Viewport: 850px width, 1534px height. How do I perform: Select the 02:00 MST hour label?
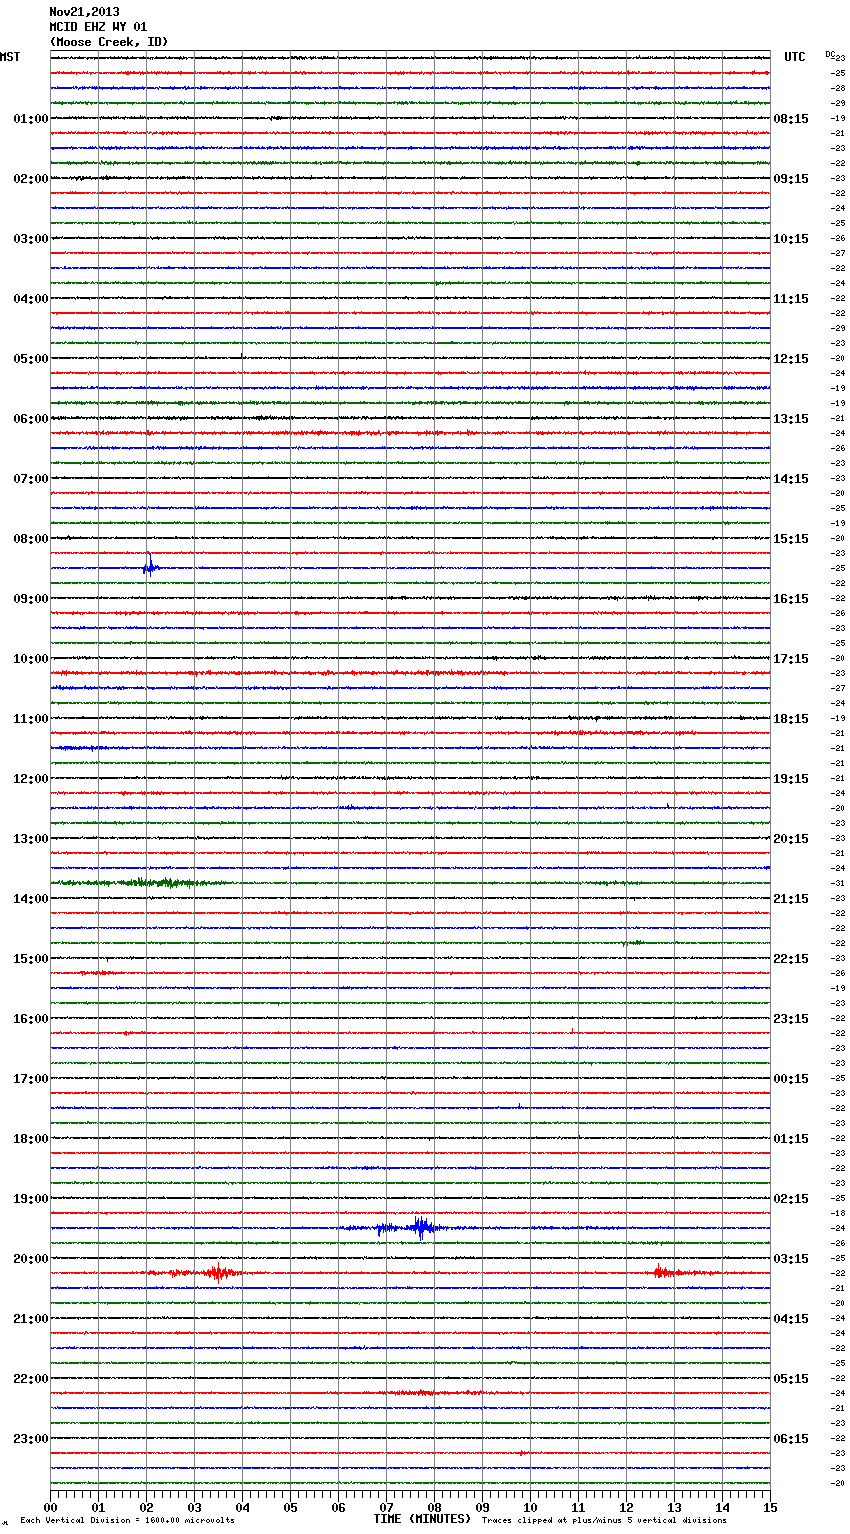[30, 179]
